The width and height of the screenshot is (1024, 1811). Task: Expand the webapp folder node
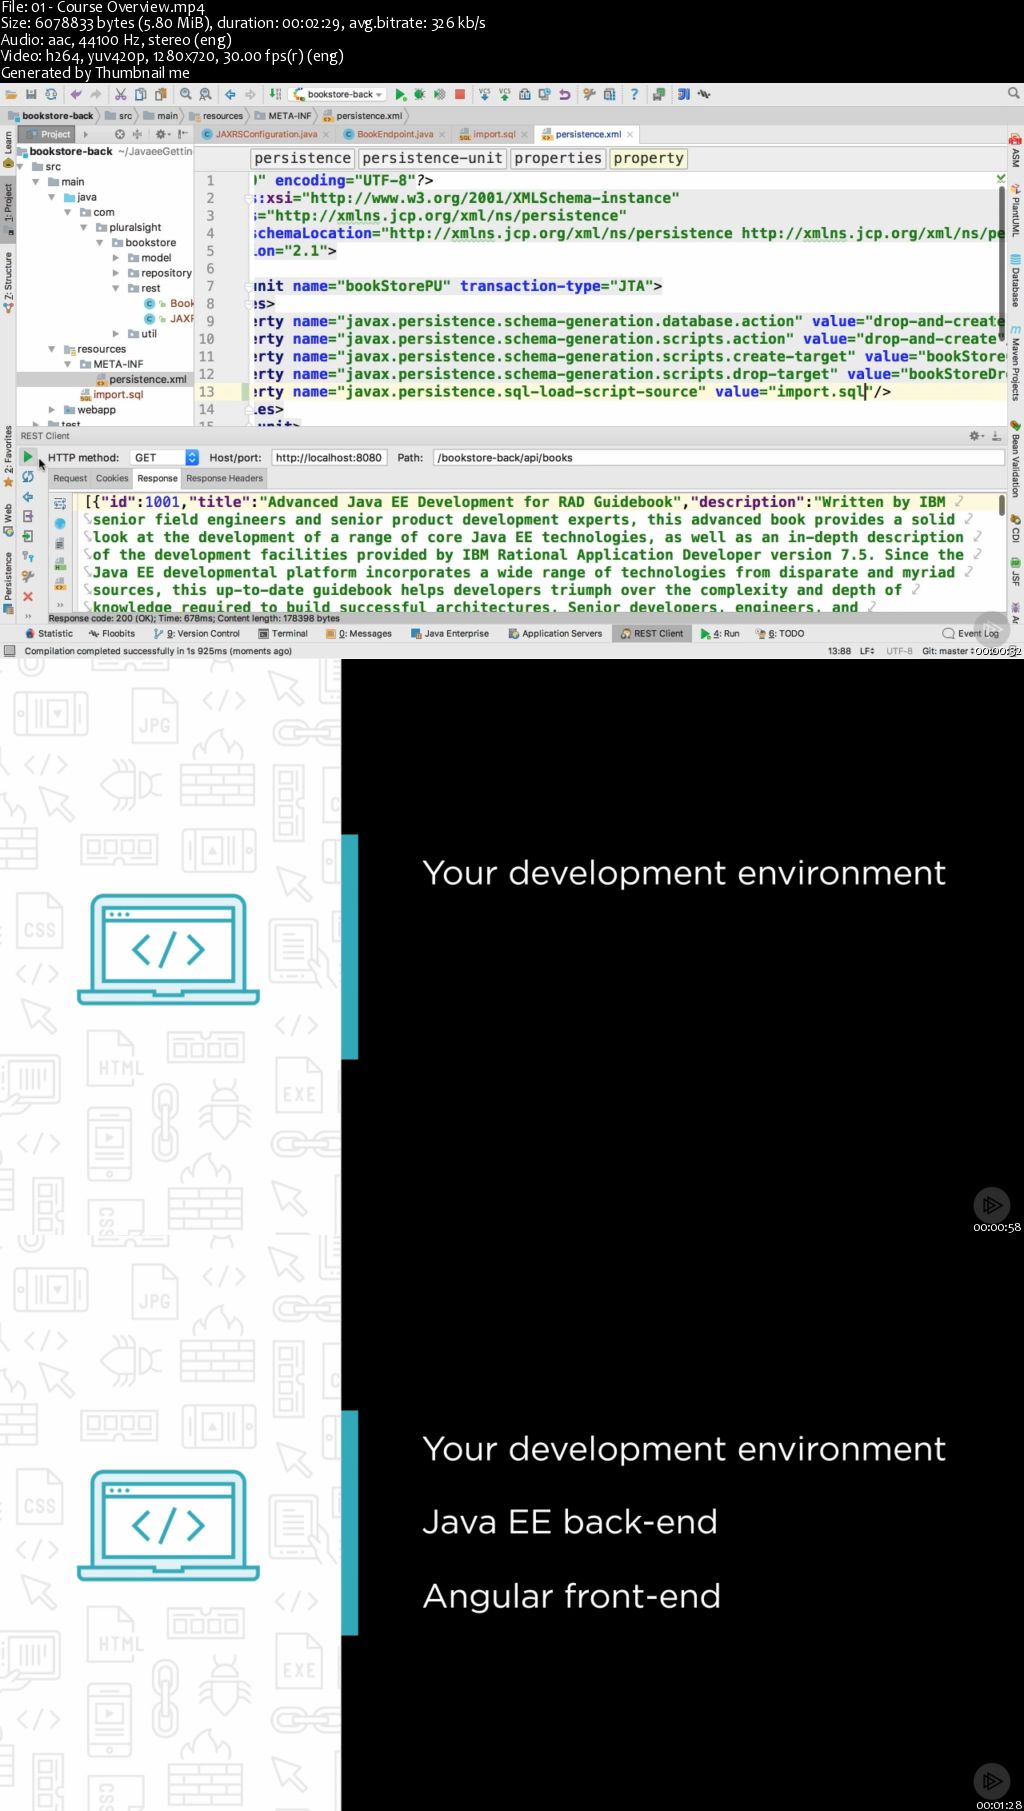52,410
